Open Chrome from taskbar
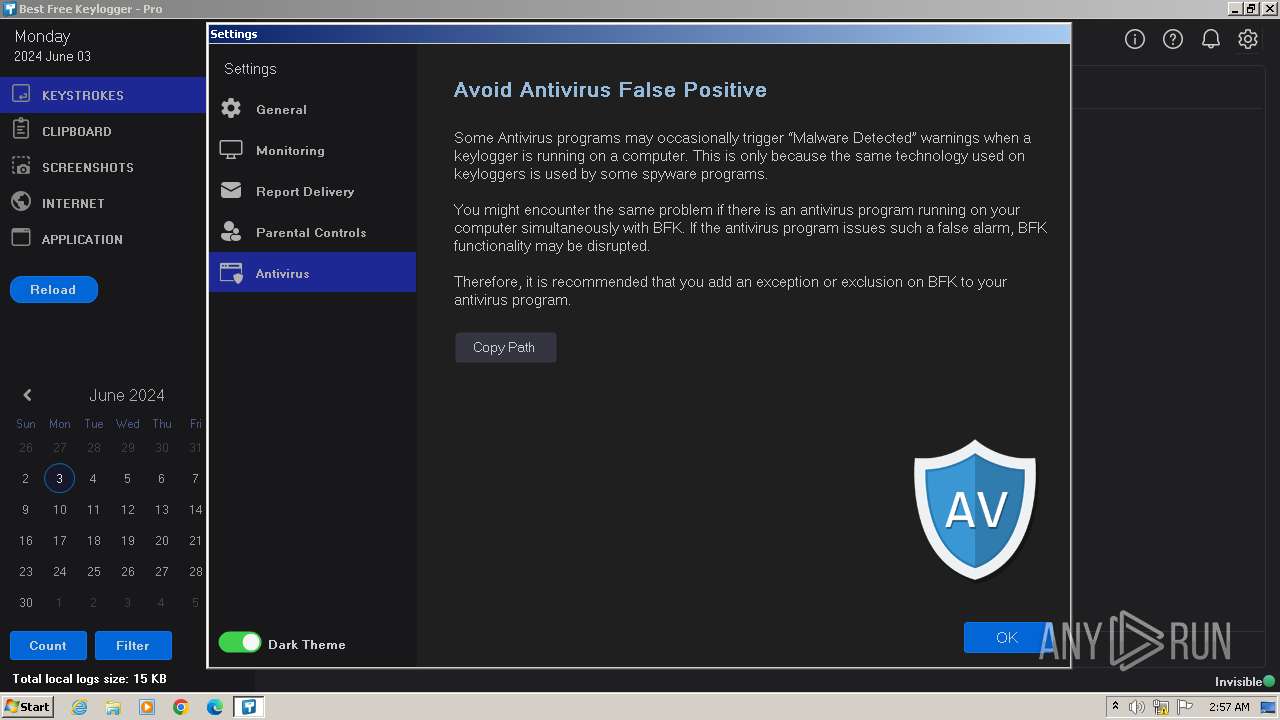The image size is (1280, 720). 181,707
